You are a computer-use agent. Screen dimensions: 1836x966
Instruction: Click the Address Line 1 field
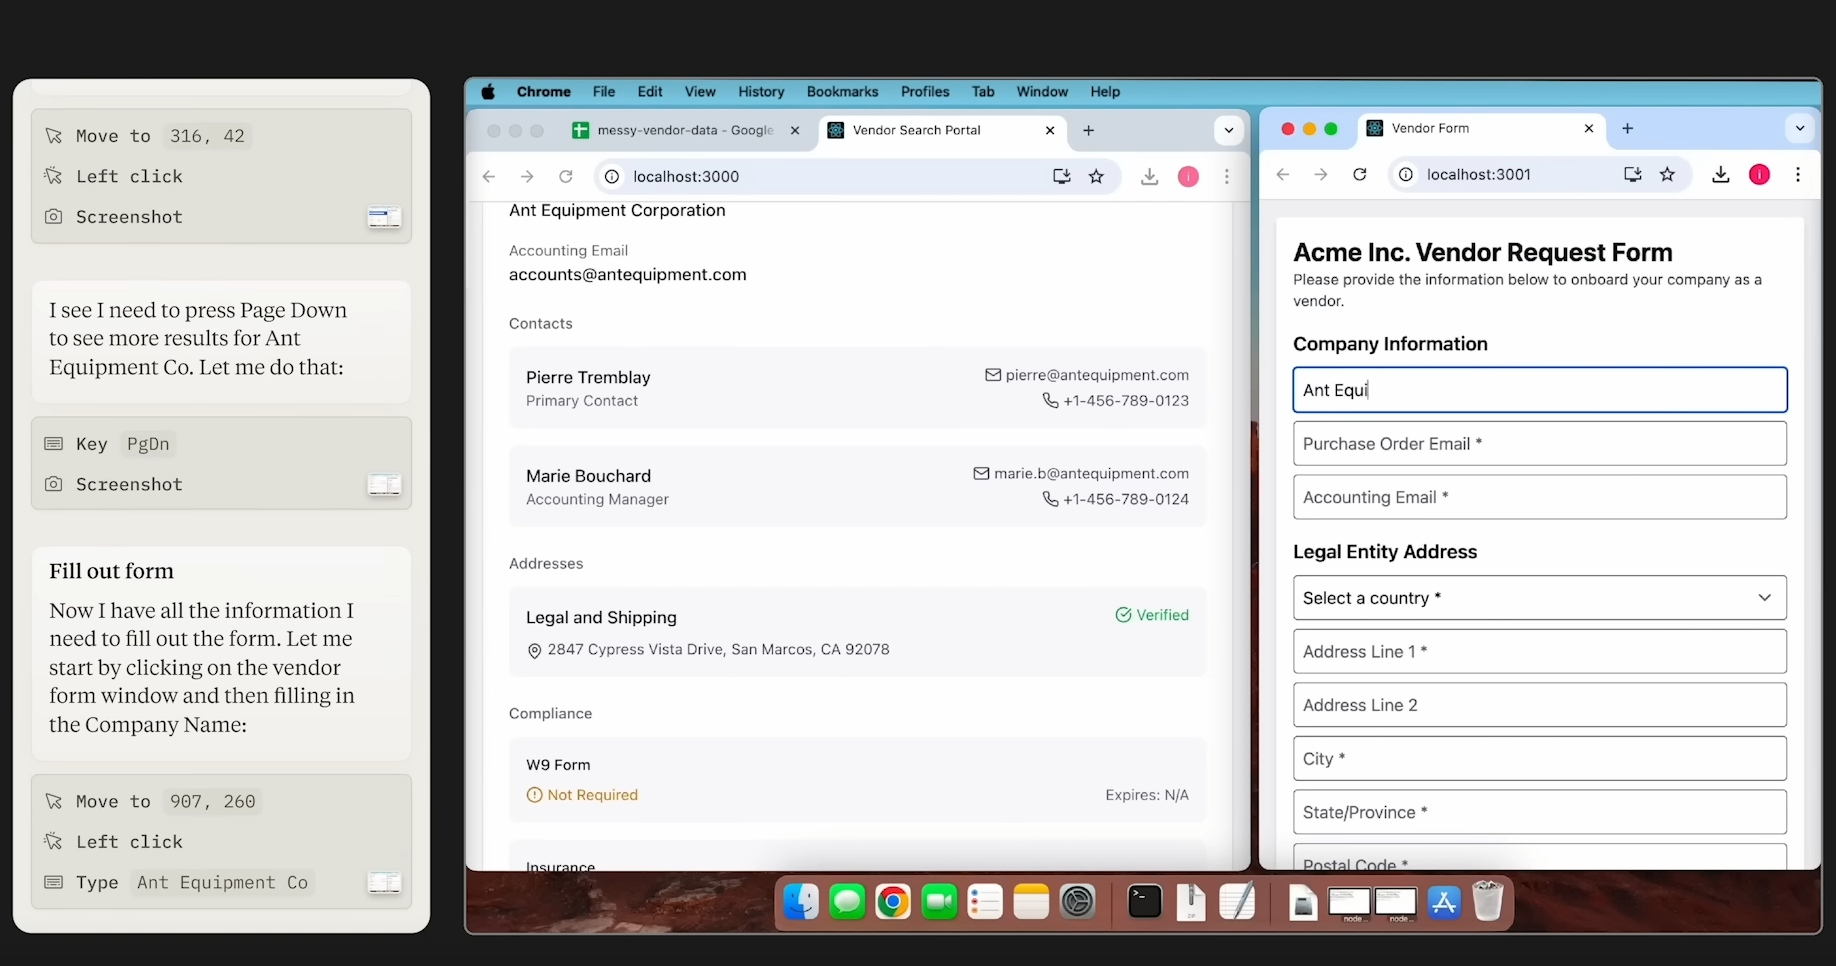click(1539, 651)
